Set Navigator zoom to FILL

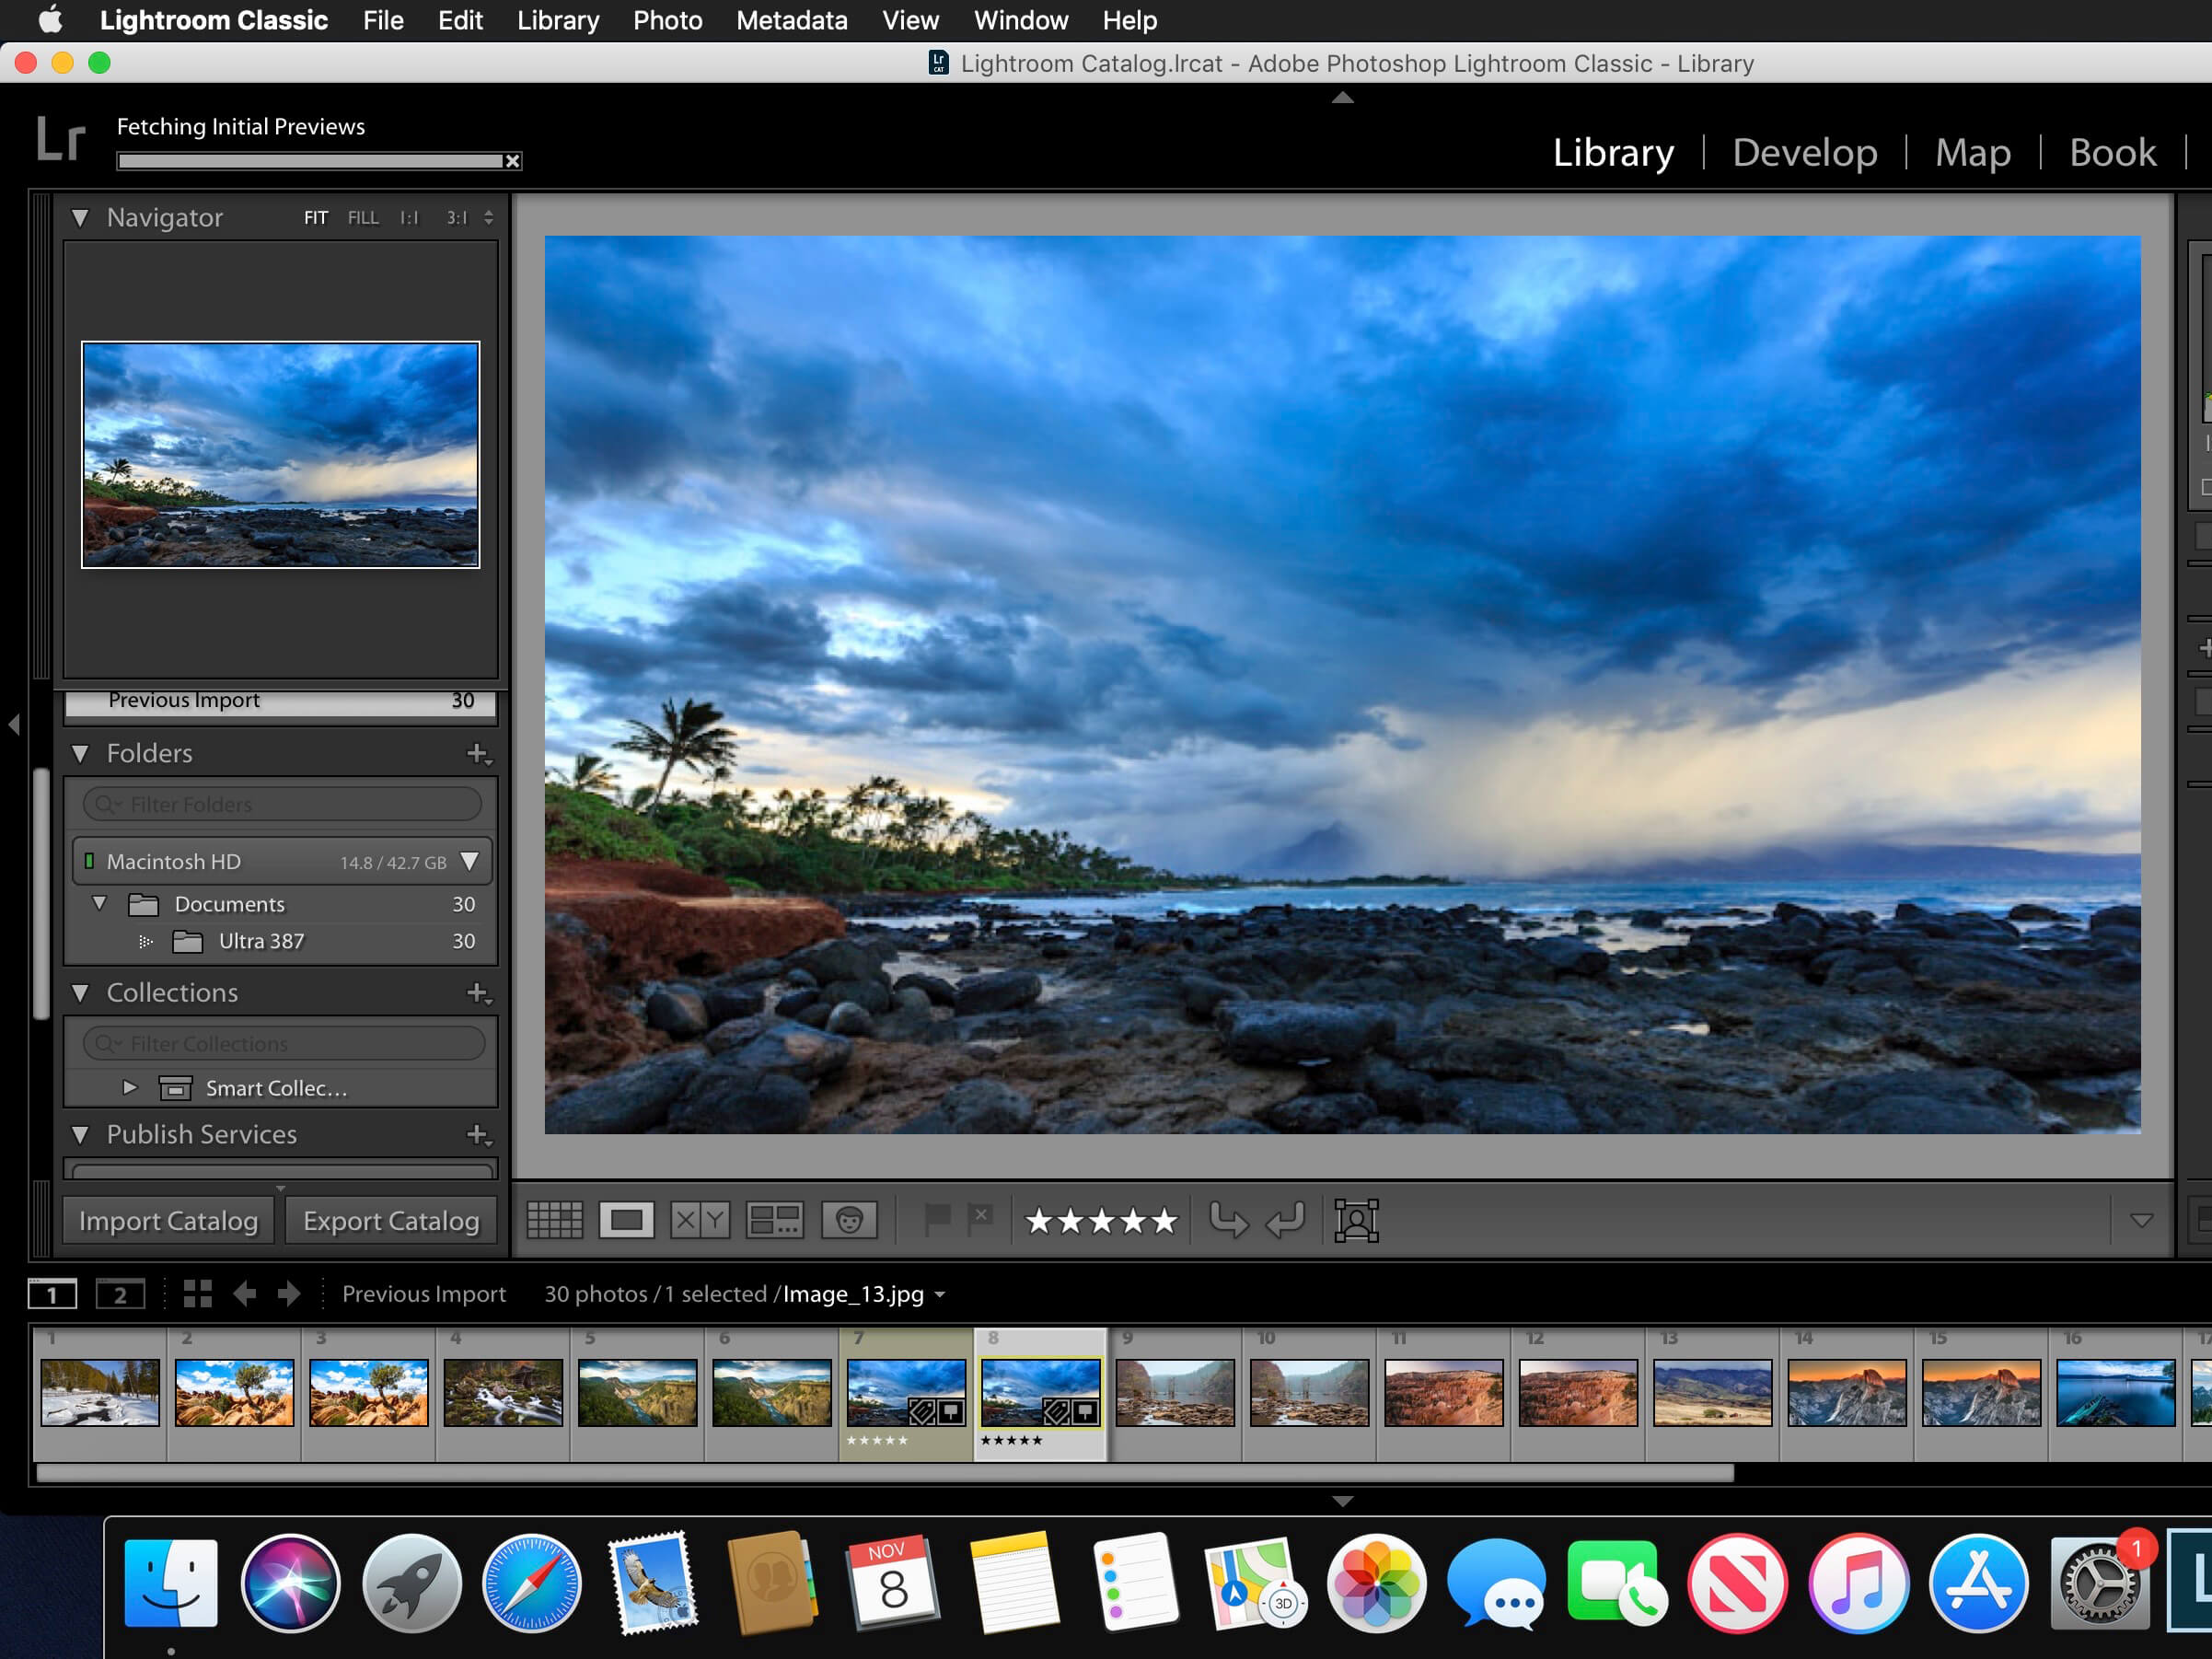pos(363,217)
